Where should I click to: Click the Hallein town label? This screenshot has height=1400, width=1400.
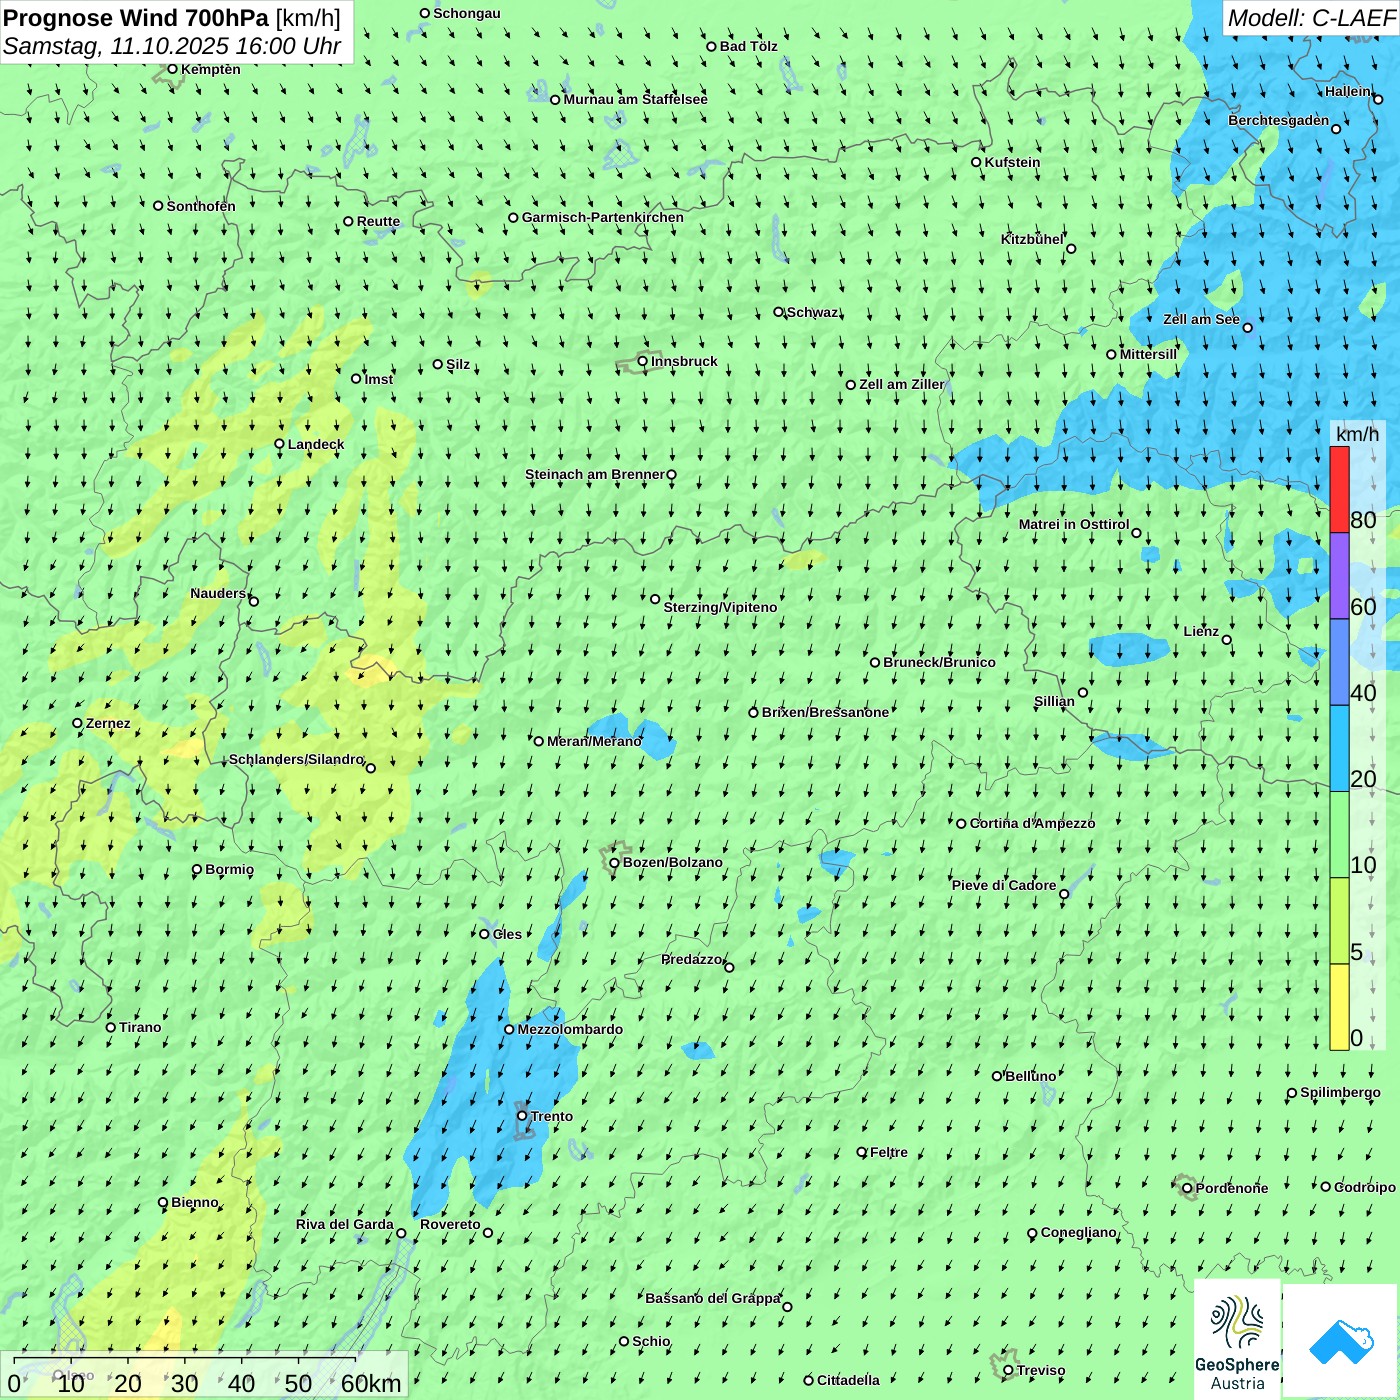1348,91
